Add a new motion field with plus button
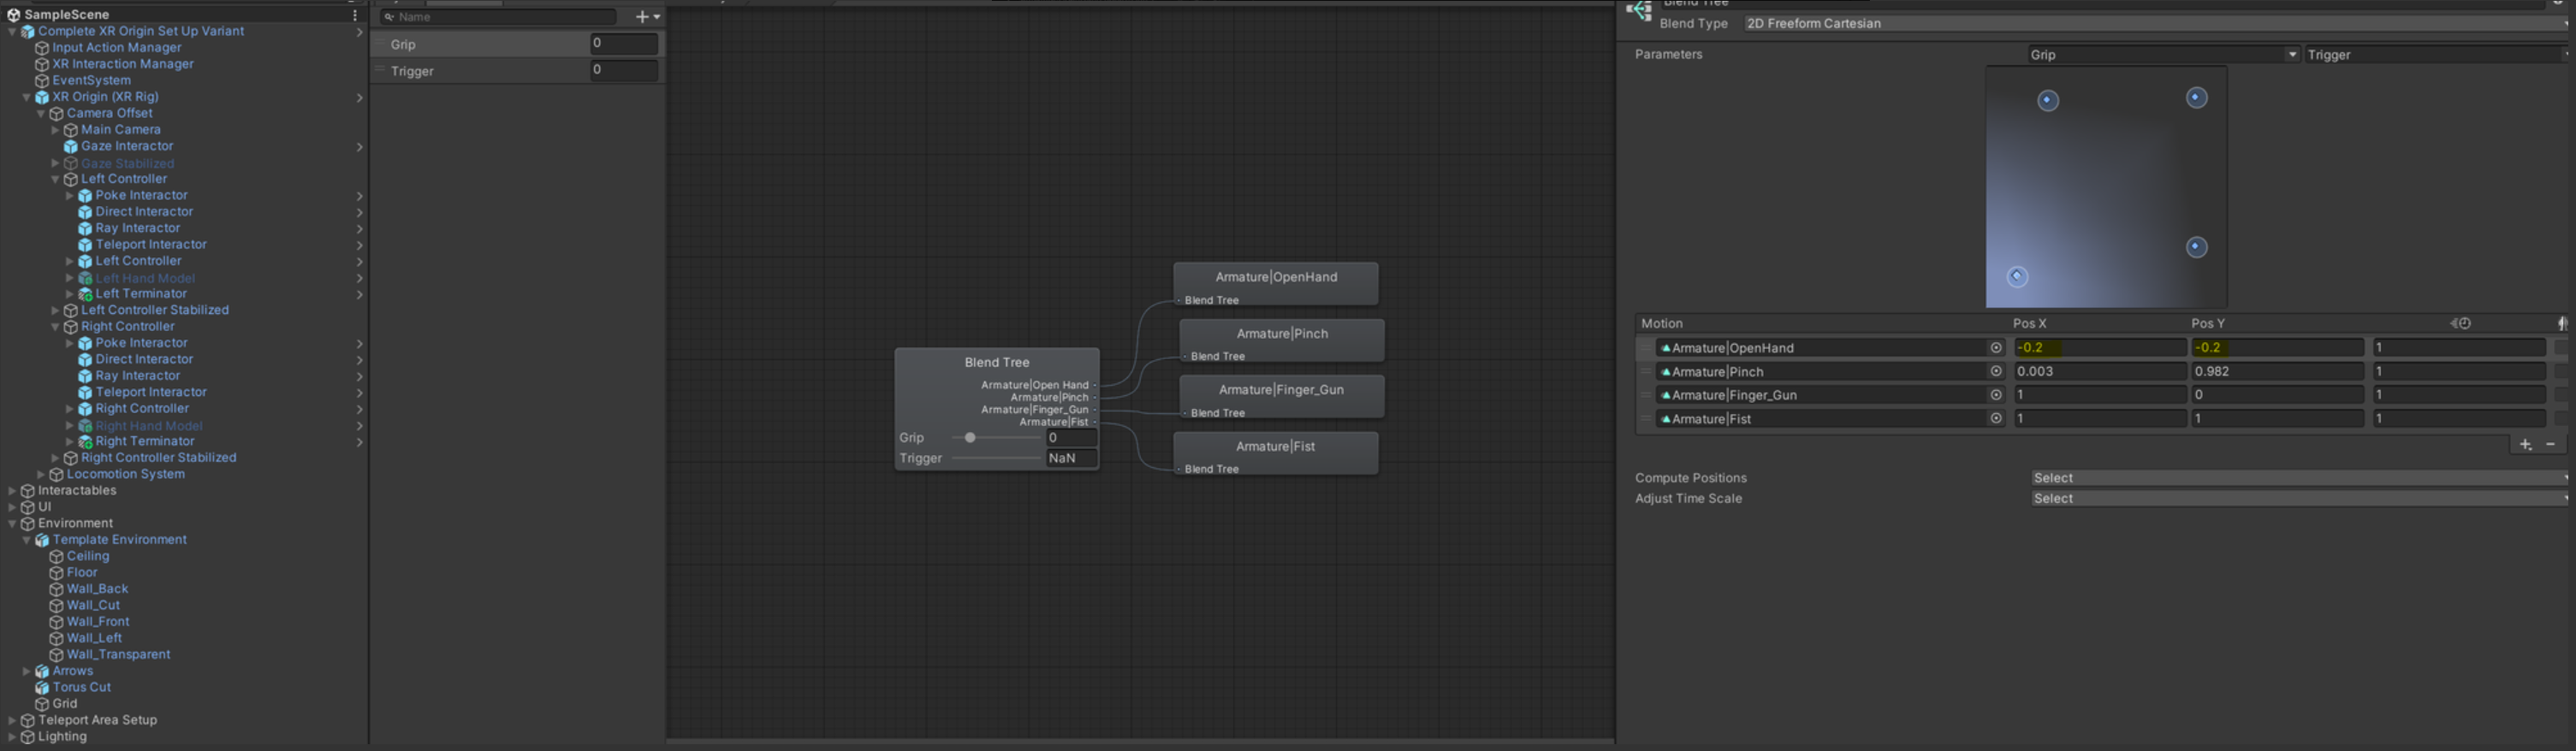Viewport: 2576px width, 751px height. 2526,444
